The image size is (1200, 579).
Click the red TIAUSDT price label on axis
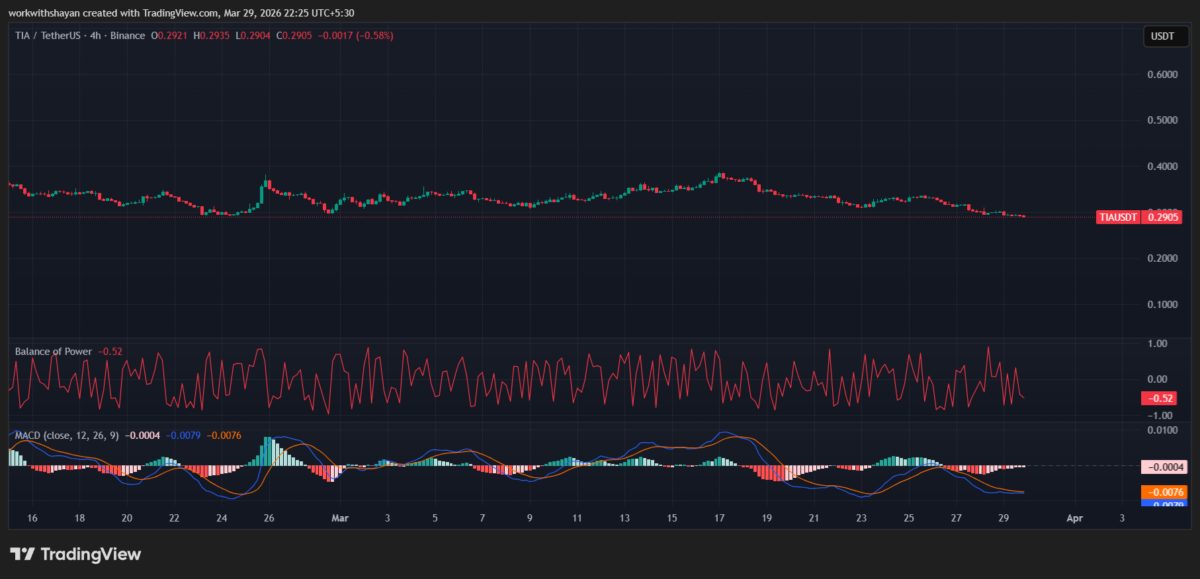(x=1140, y=216)
